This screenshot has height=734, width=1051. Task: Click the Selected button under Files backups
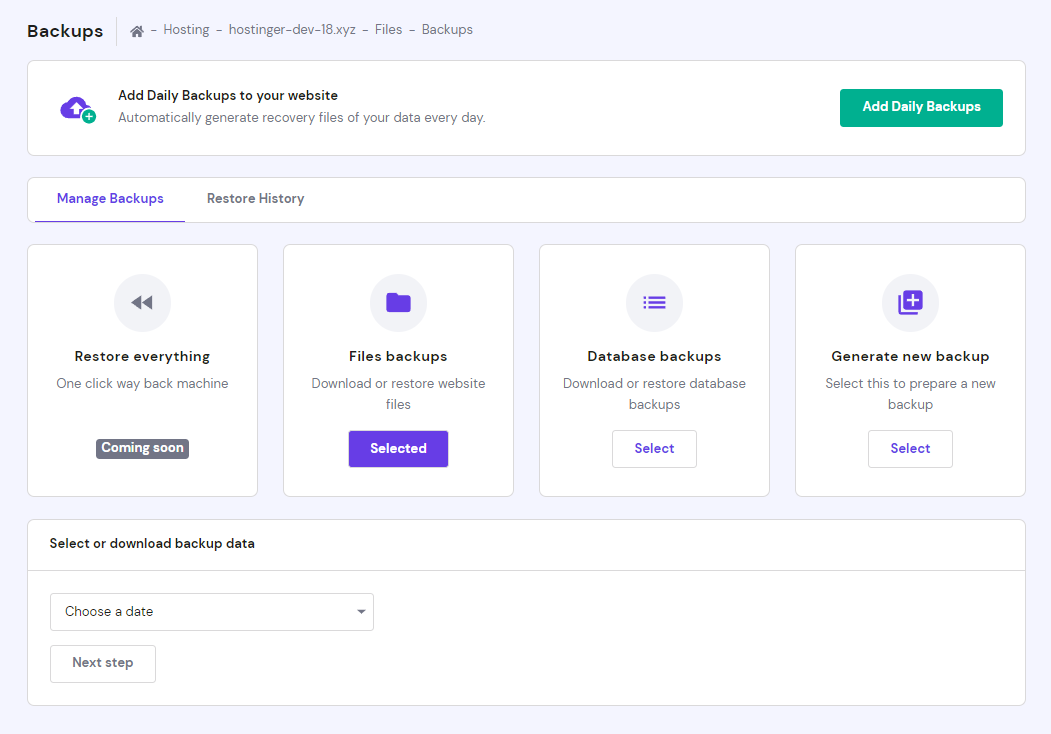point(398,449)
